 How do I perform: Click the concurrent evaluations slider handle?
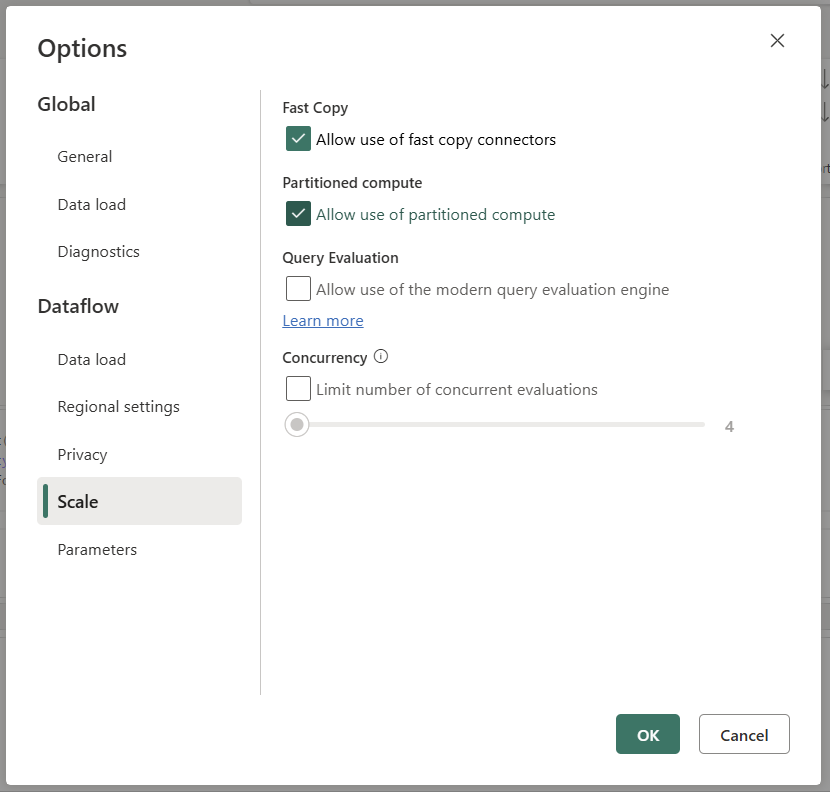click(296, 424)
